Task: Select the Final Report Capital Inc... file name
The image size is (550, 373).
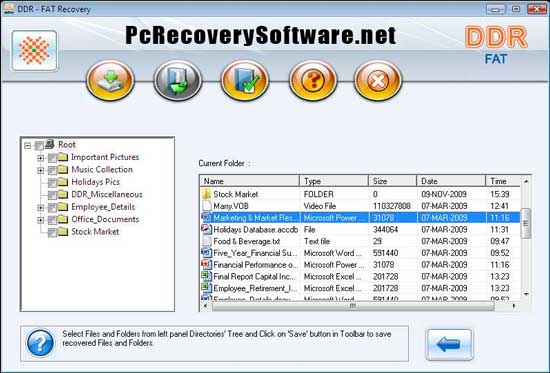Action: coord(255,277)
